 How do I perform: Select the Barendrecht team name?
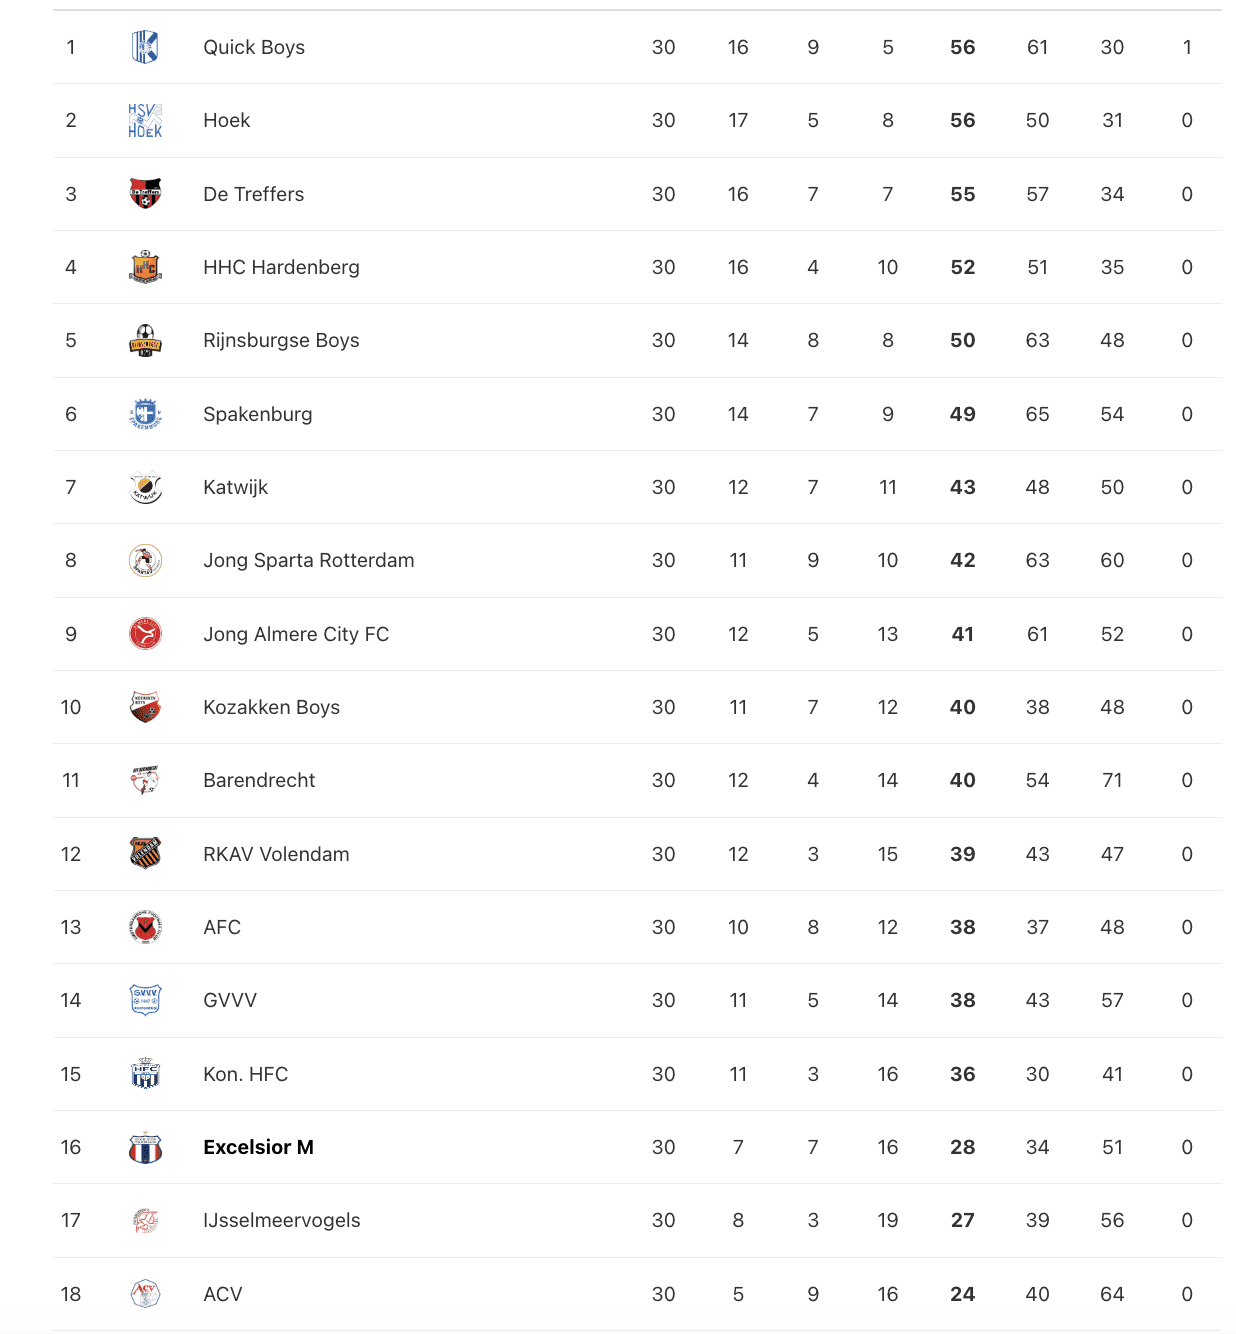click(259, 780)
